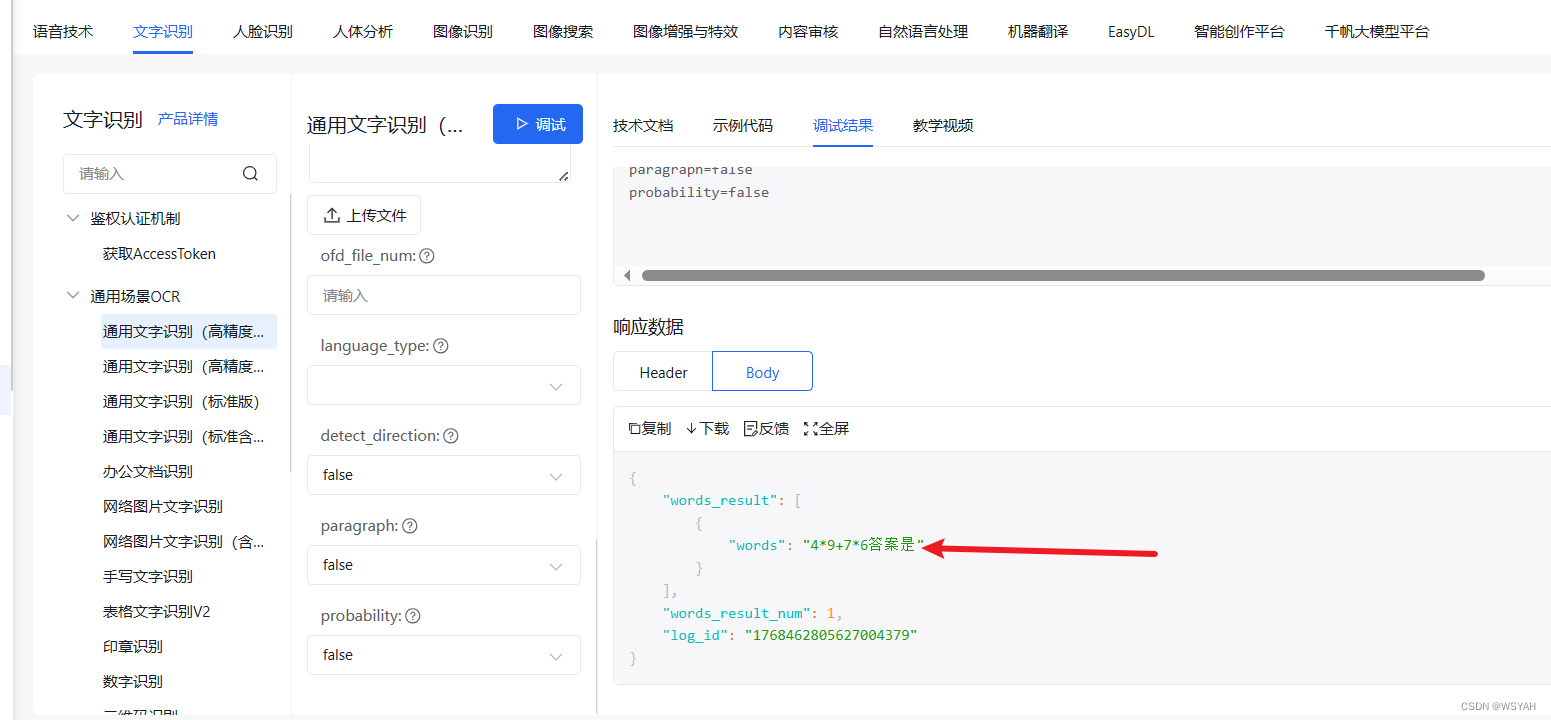1551x720 pixels.
Task: Open the detect_direction dropdown
Action: [444, 475]
